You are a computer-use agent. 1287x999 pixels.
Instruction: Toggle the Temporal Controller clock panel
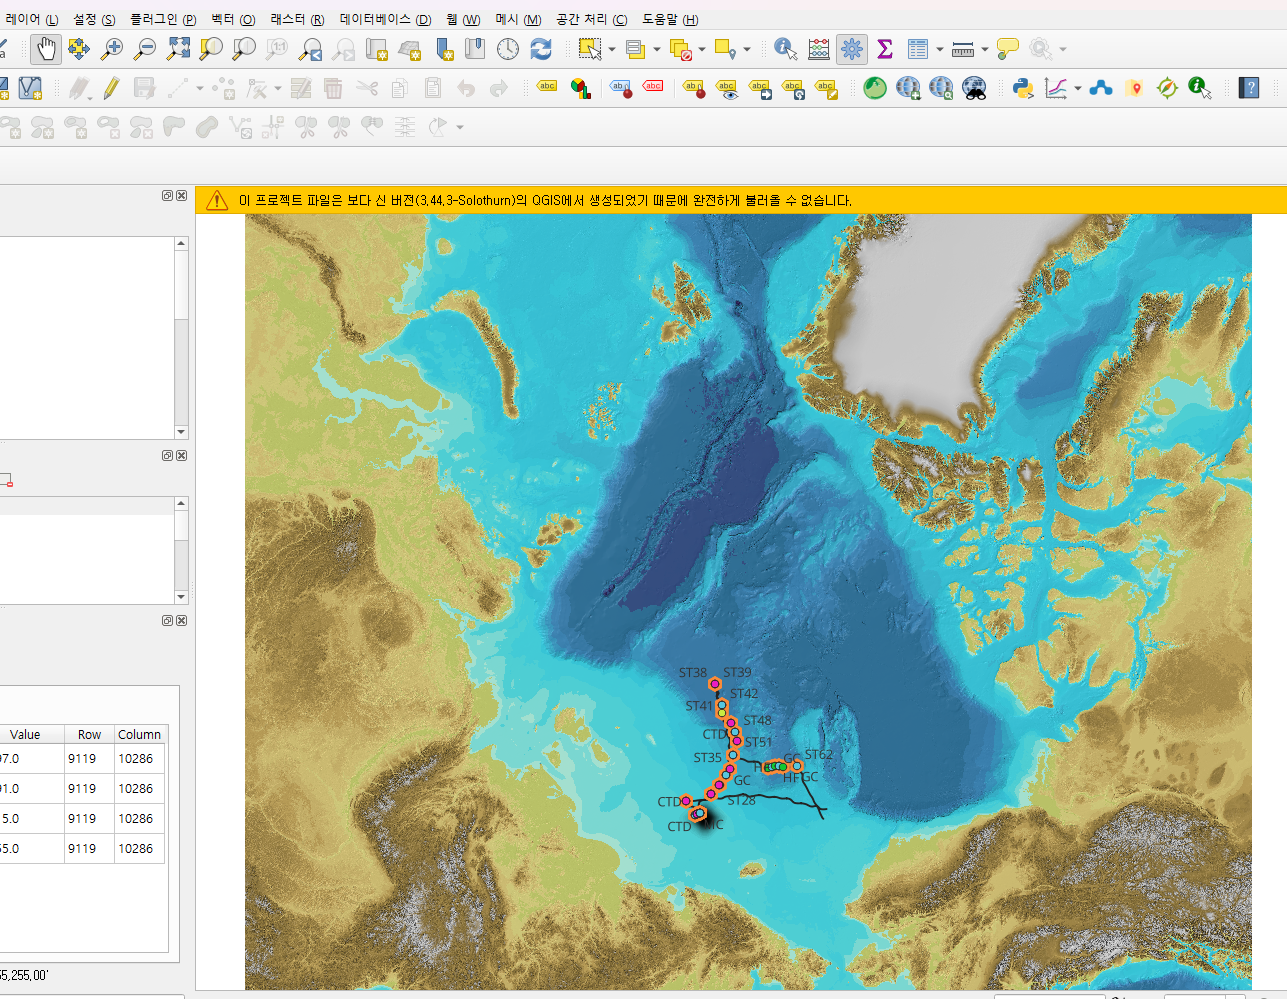(508, 48)
